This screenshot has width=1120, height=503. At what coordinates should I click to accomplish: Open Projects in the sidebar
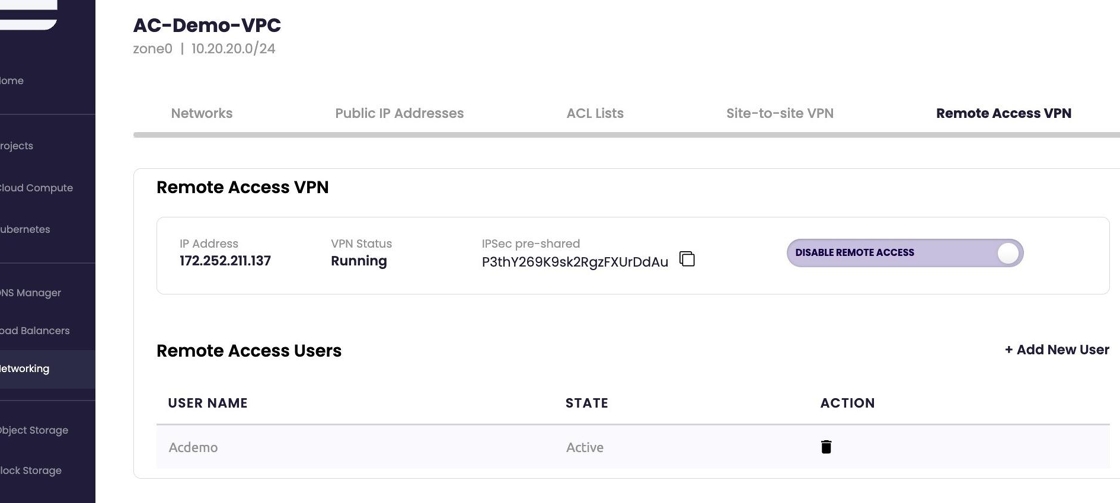click(x=18, y=146)
